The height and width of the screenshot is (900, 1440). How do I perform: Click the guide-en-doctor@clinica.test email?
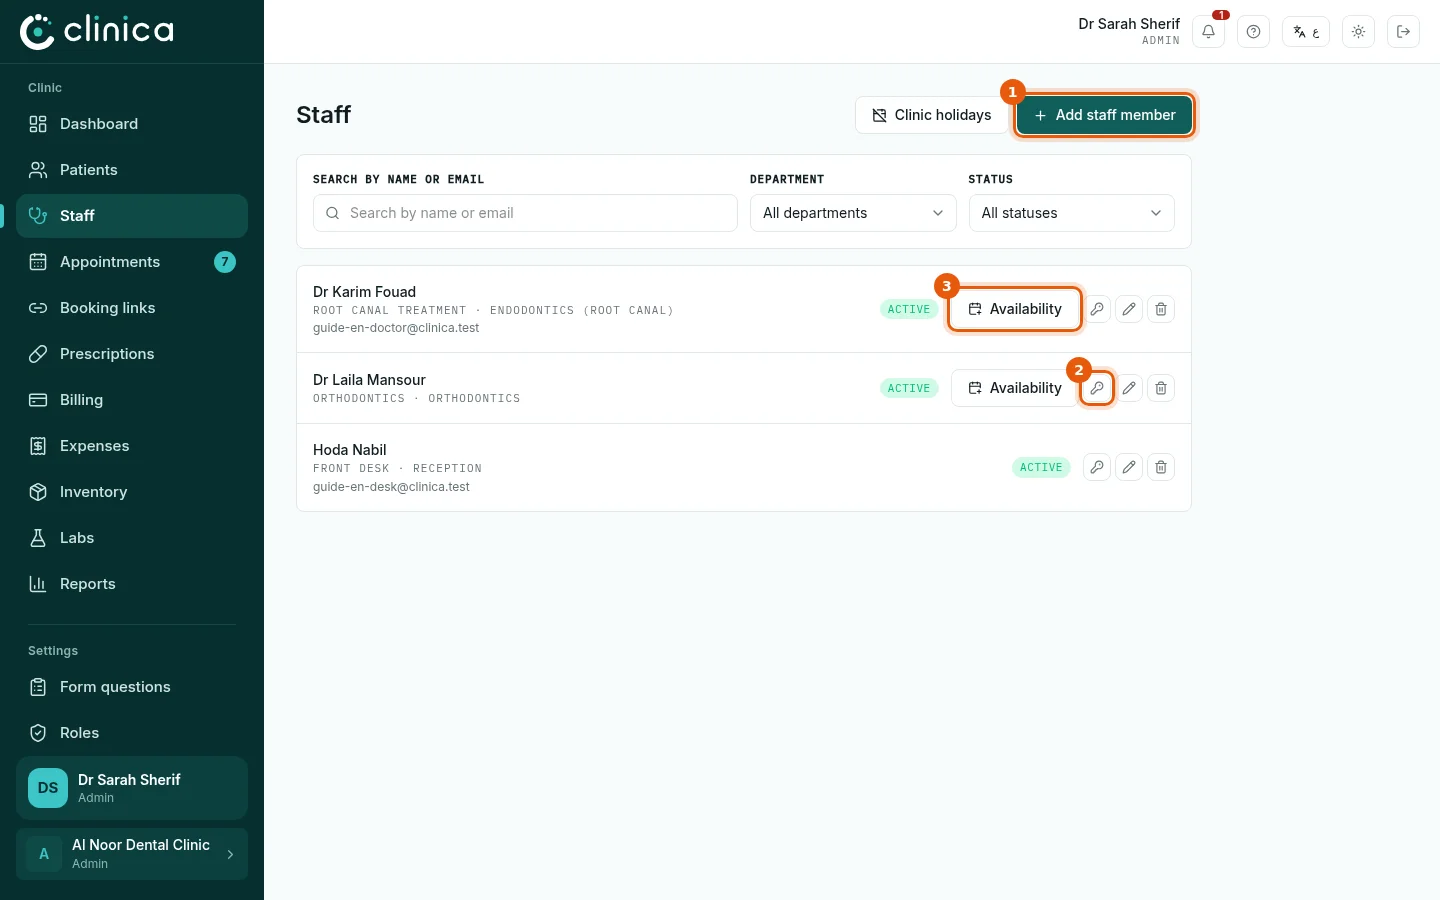click(x=396, y=328)
